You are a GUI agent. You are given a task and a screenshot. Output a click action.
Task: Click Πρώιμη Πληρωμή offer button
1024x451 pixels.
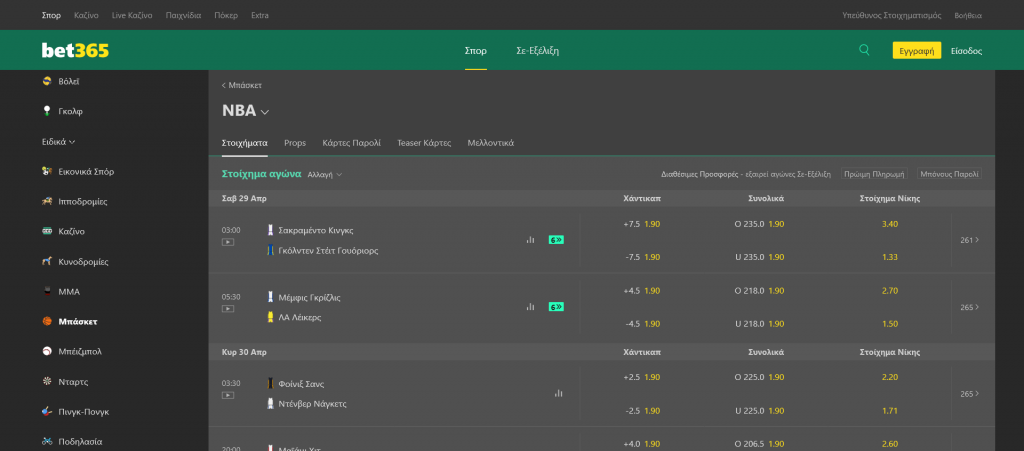pos(874,174)
